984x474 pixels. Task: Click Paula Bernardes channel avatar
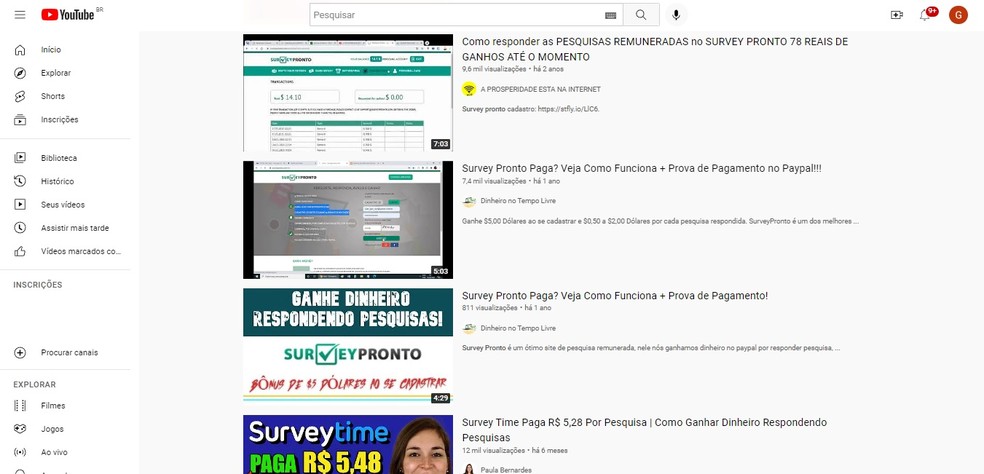pyautogui.click(x=469, y=470)
